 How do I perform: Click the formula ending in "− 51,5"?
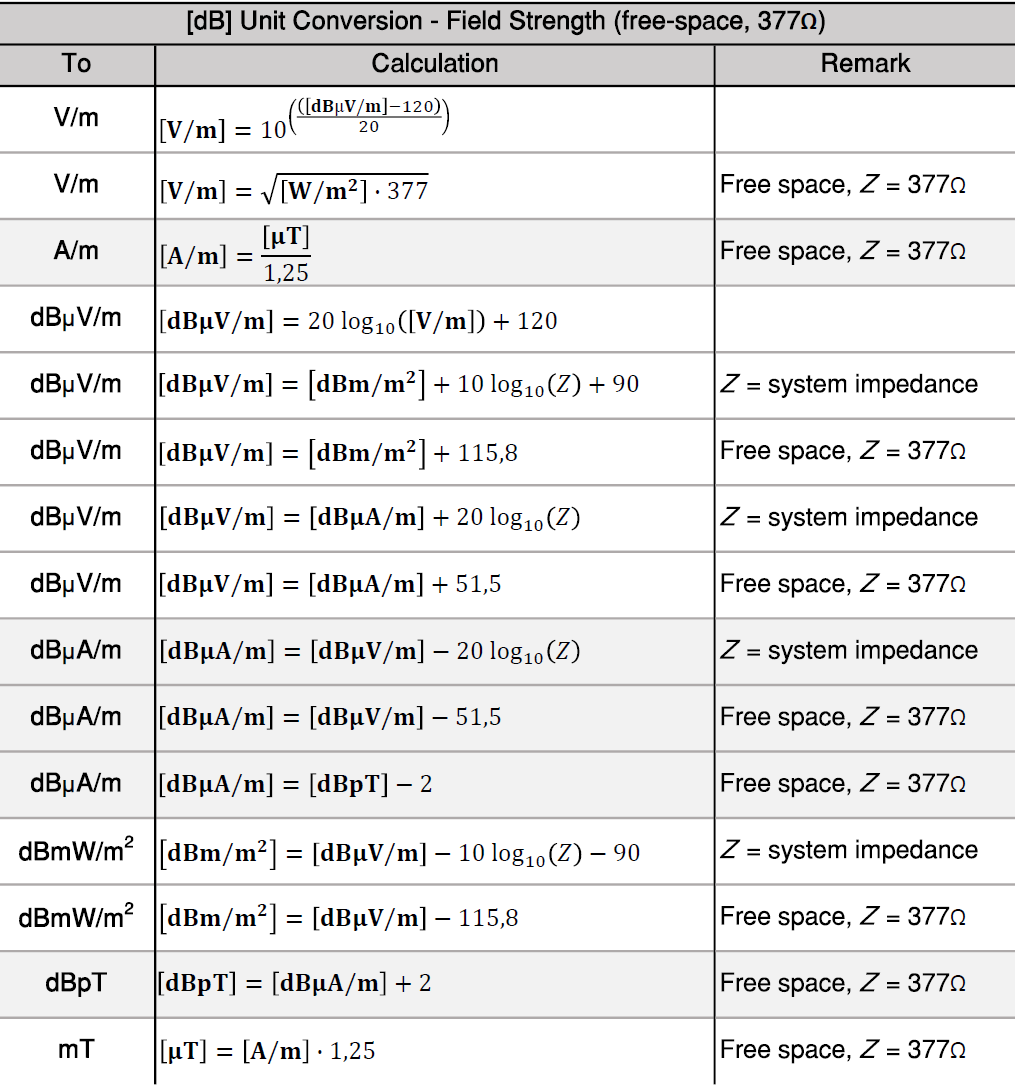coord(330,717)
